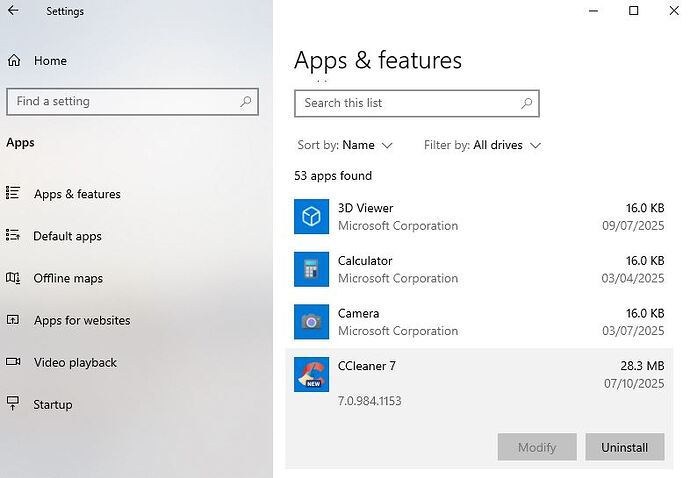
Task: Click the Camera app icon
Action: click(311, 322)
